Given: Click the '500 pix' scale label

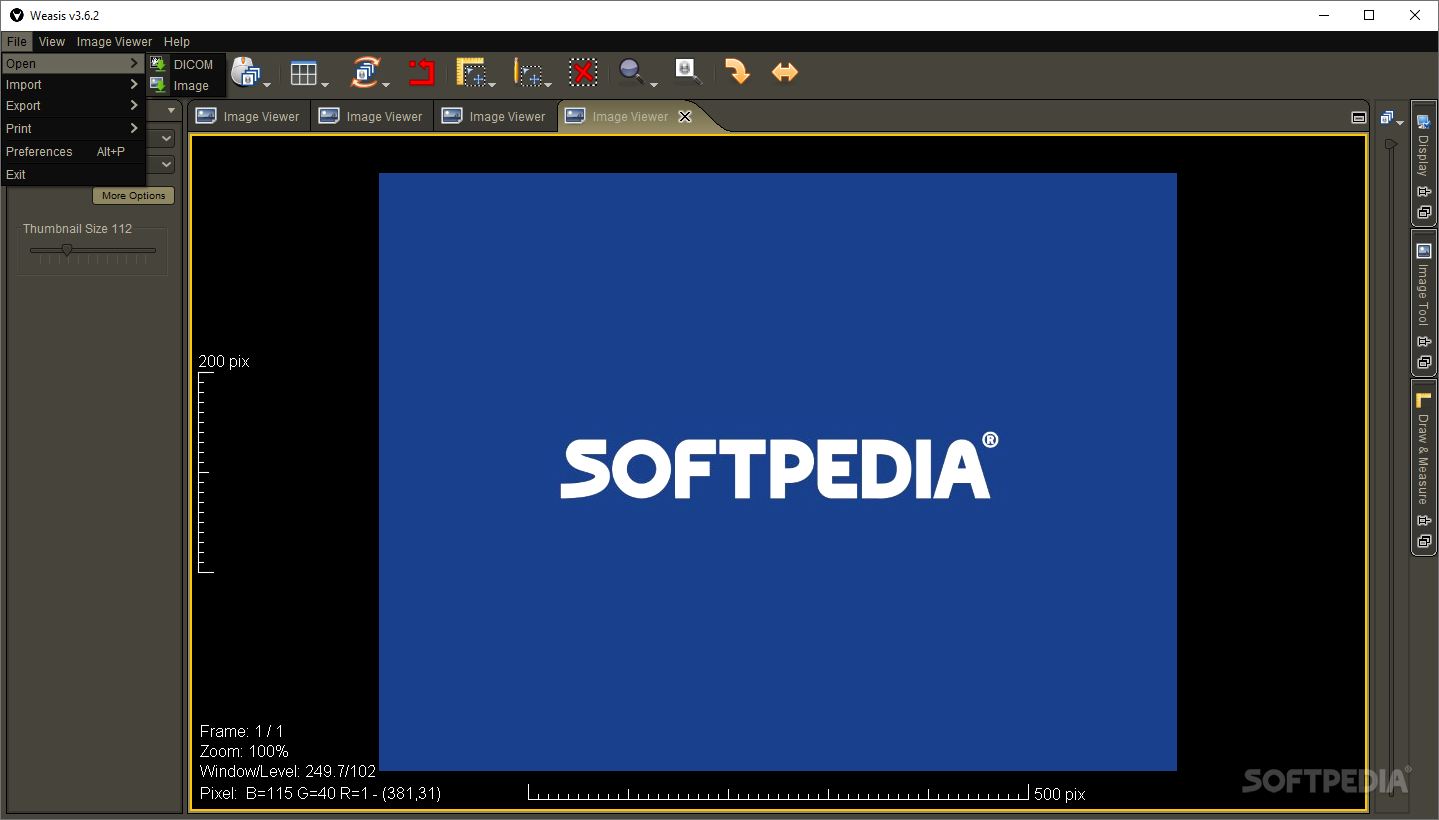Looking at the screenshot, I should pos(1060,794).
